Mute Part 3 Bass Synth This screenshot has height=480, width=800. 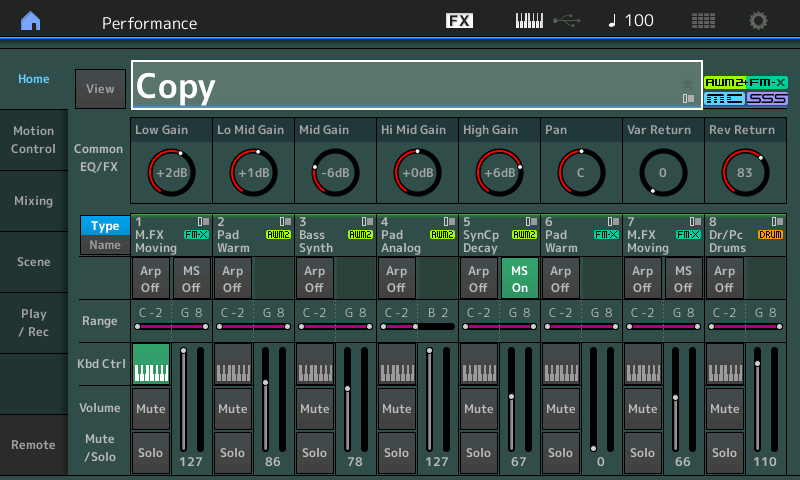[x=314, y=408]
